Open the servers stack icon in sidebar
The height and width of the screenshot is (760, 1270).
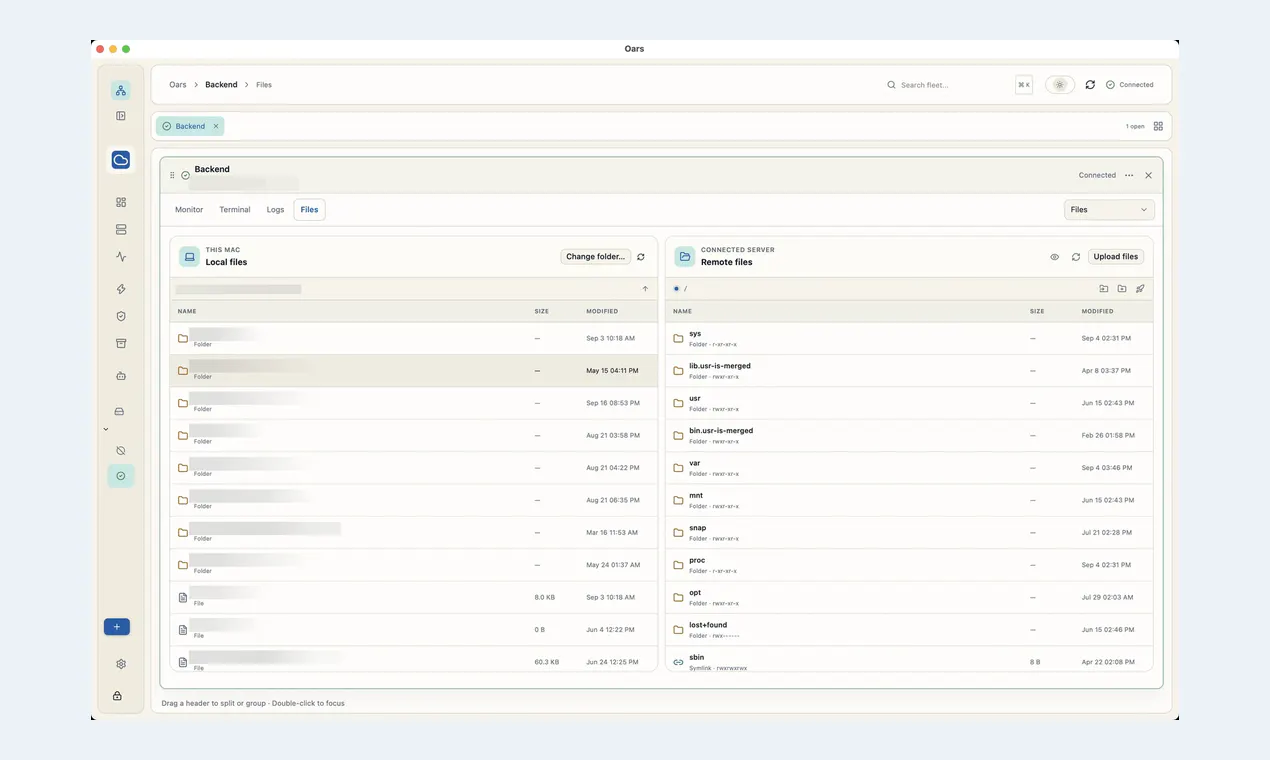[121, 229]
